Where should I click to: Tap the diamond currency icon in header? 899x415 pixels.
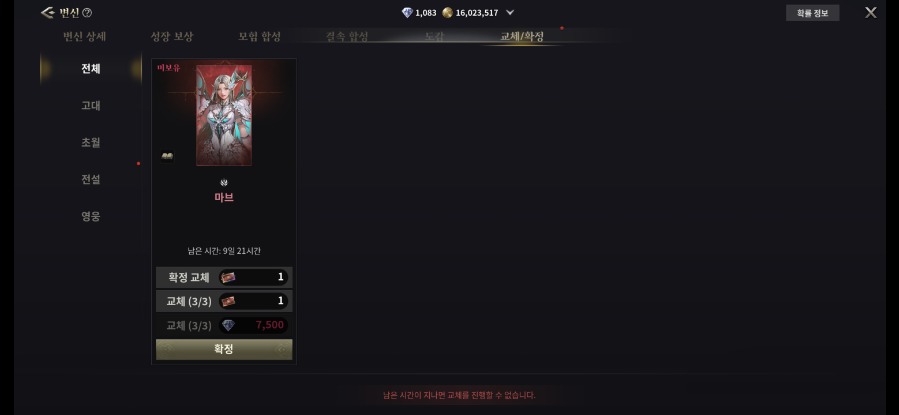point(407,13)
